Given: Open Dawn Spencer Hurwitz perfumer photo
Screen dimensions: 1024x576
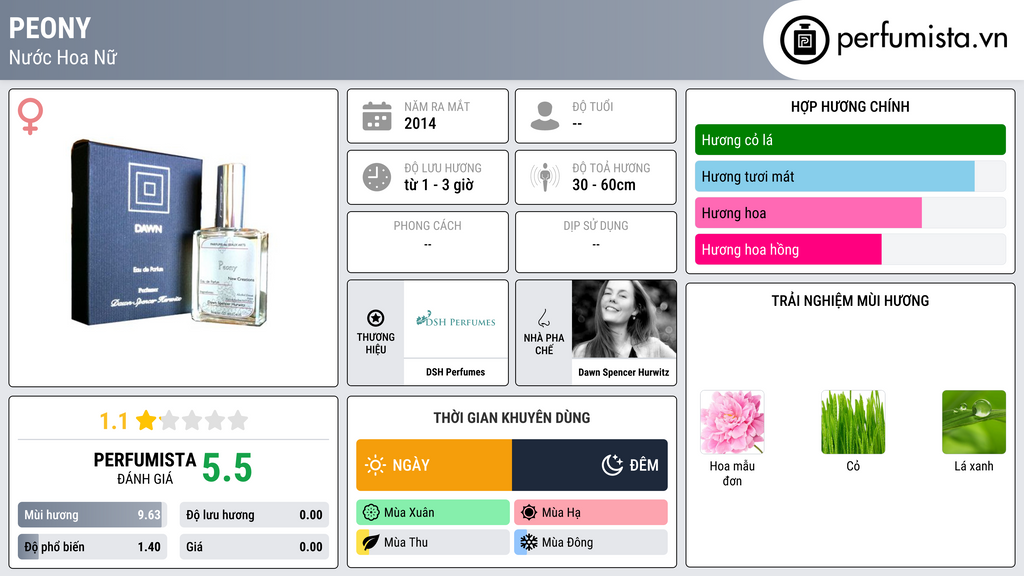Looking at the screenshot, I should click(x=624, y=319).
